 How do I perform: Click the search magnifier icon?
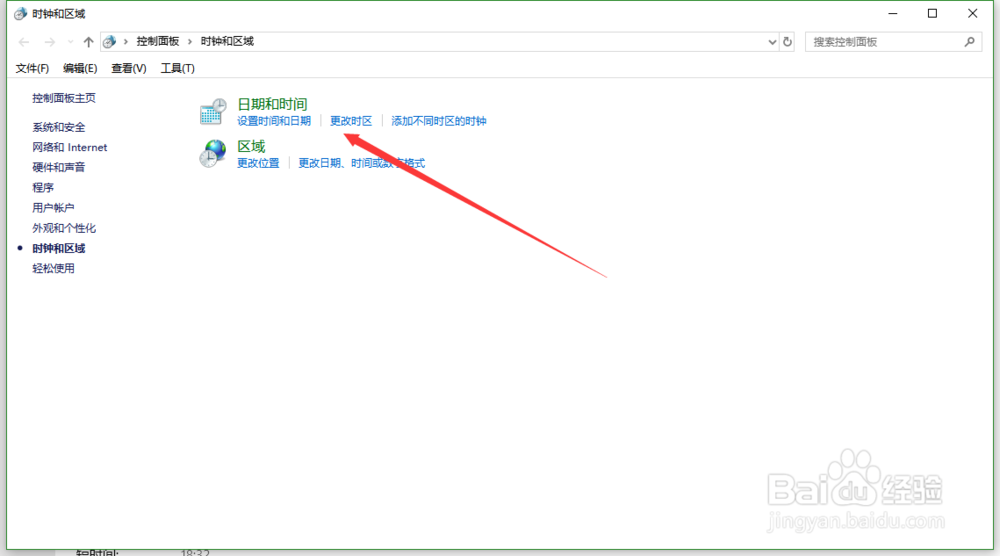969,41
